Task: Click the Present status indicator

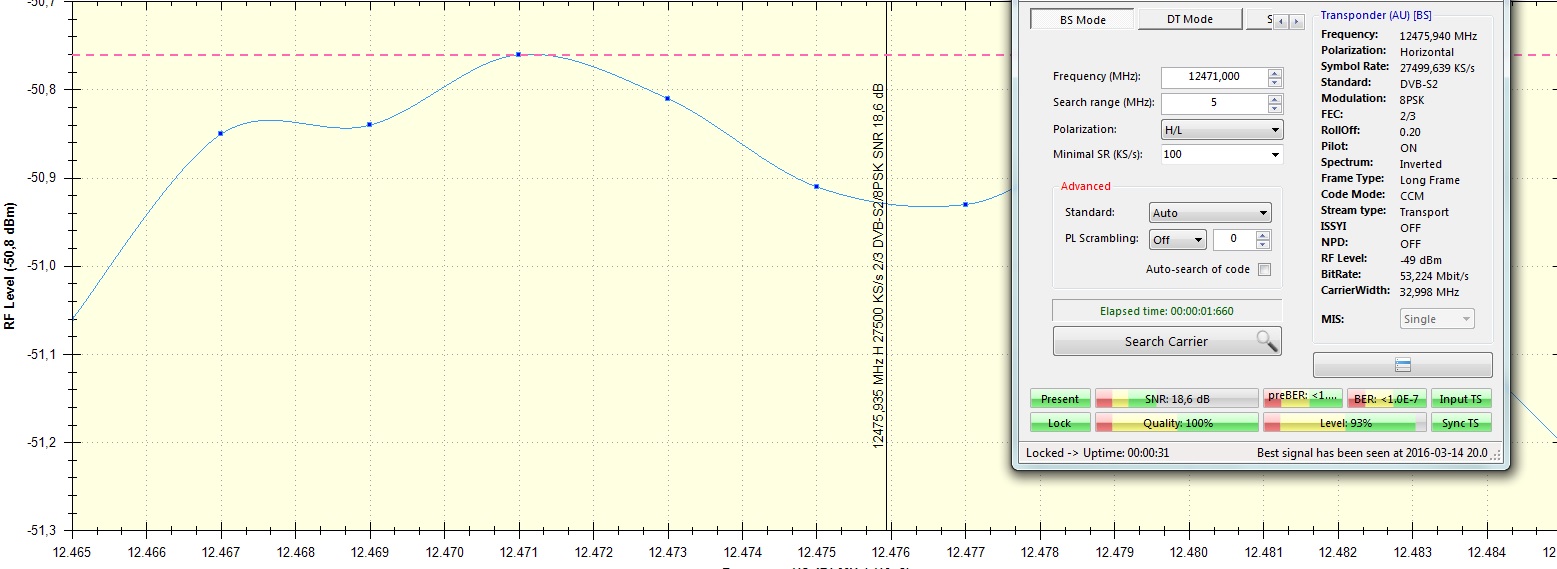Action: tap(1059, 399)
